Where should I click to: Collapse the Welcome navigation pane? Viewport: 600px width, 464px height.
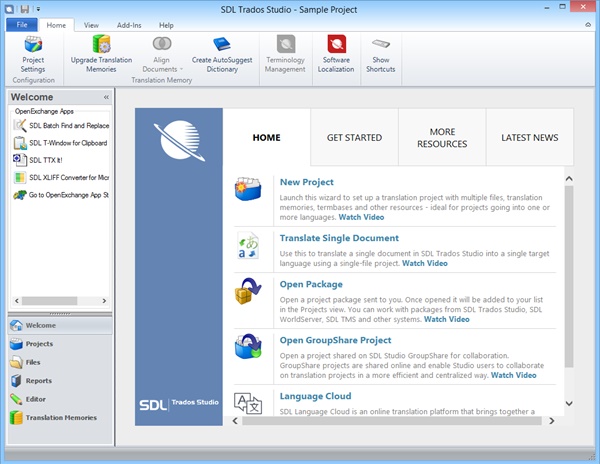(106, 97)
